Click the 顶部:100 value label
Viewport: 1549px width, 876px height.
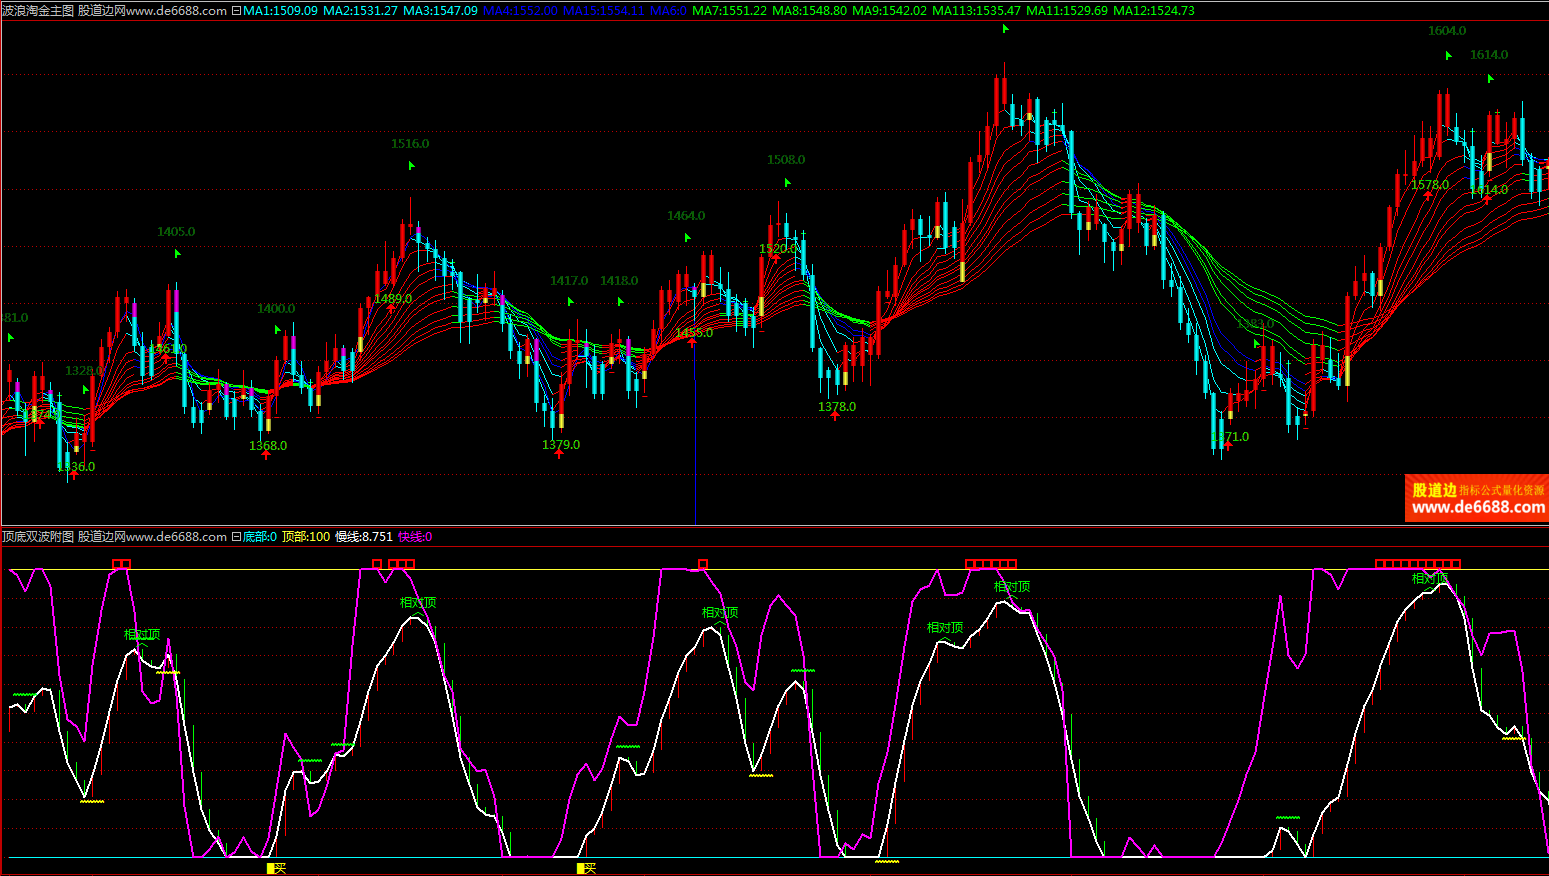pos(305,537)
